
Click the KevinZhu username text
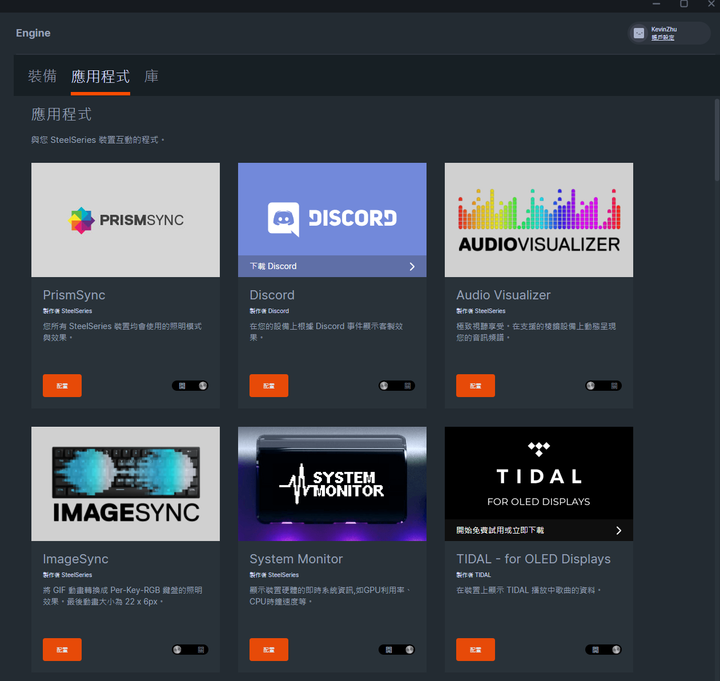tap(664, 29)
